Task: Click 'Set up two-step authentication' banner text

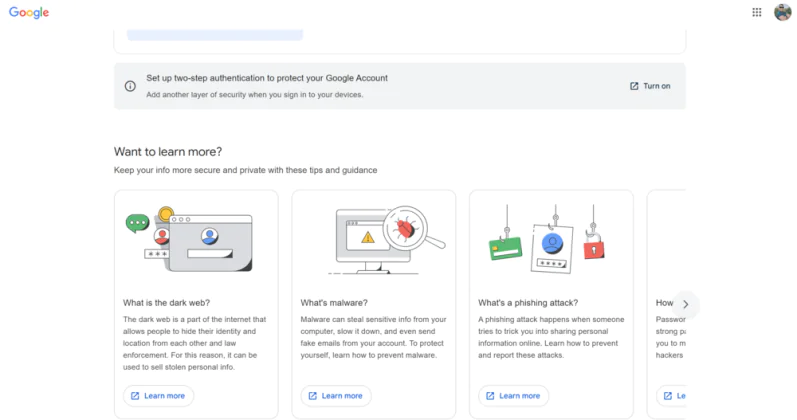Action: pos(267,78)
